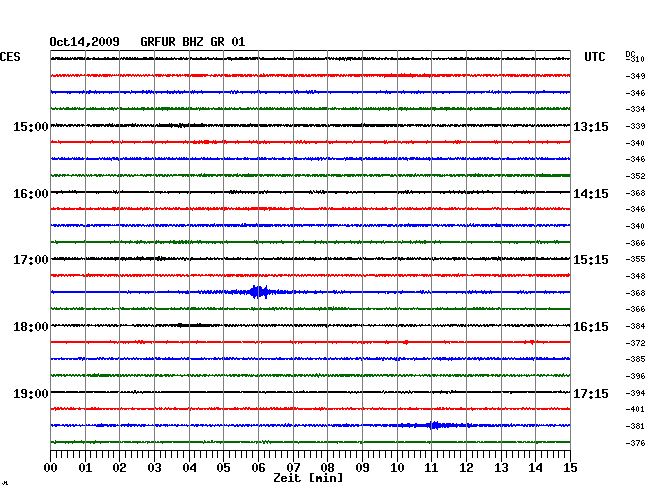
Task: Click the date label Oct14,2009
Action: pos(85,42)
